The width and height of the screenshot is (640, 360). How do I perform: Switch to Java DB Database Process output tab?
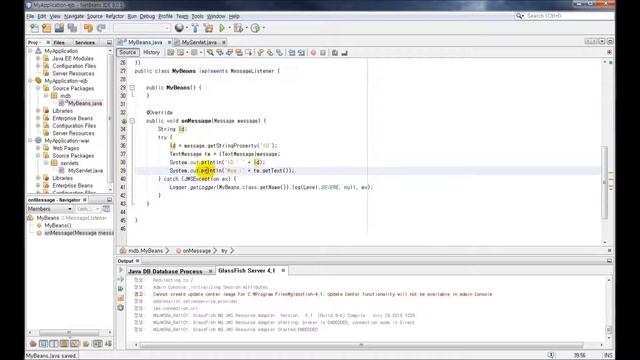[165, 271]
